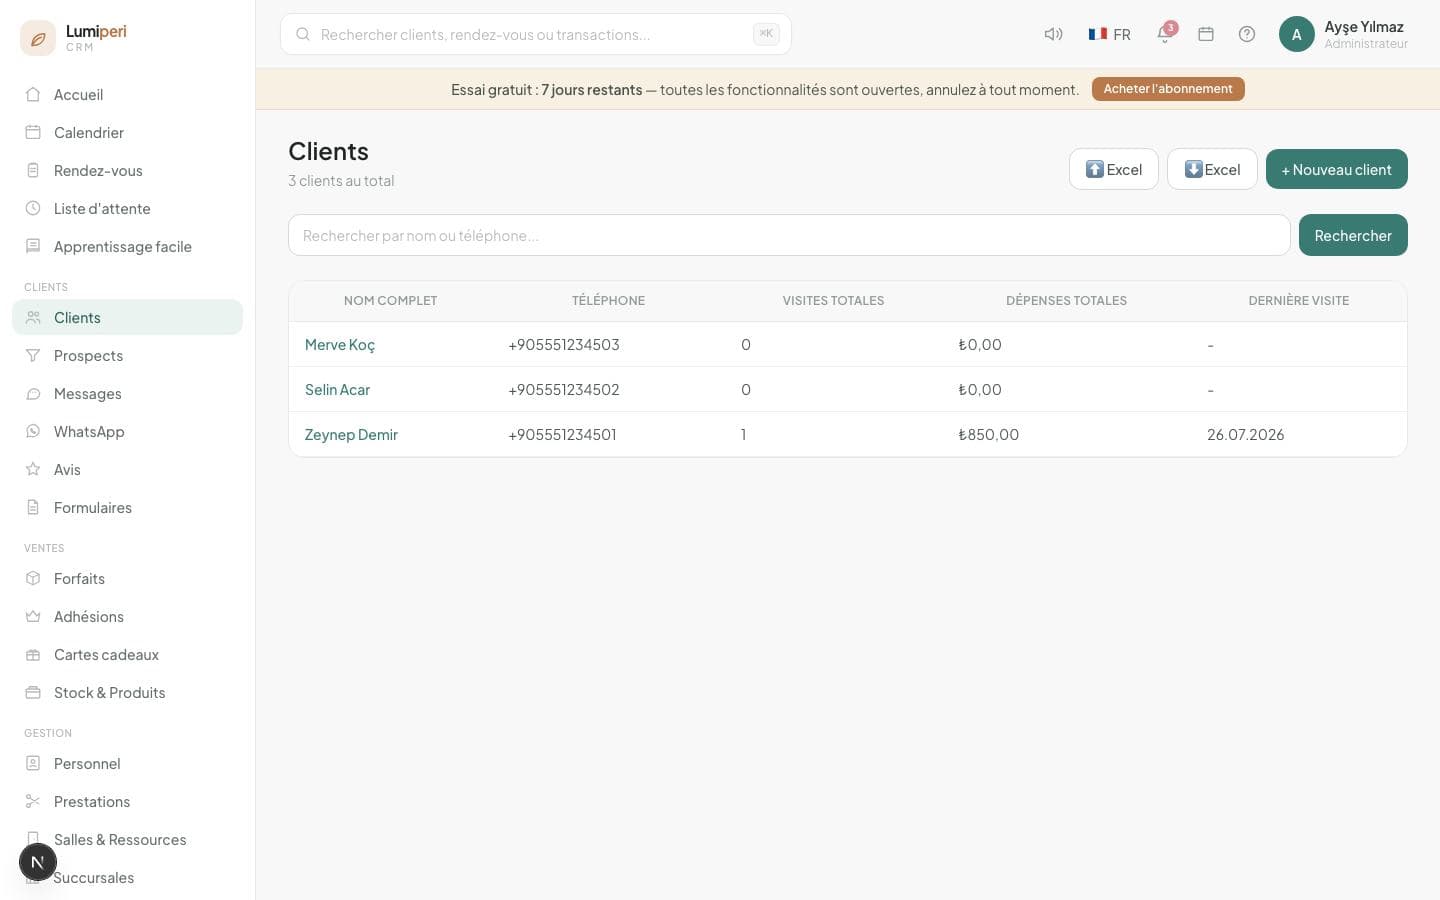Click the Personnel badge icon

click(x=33, y=763)
